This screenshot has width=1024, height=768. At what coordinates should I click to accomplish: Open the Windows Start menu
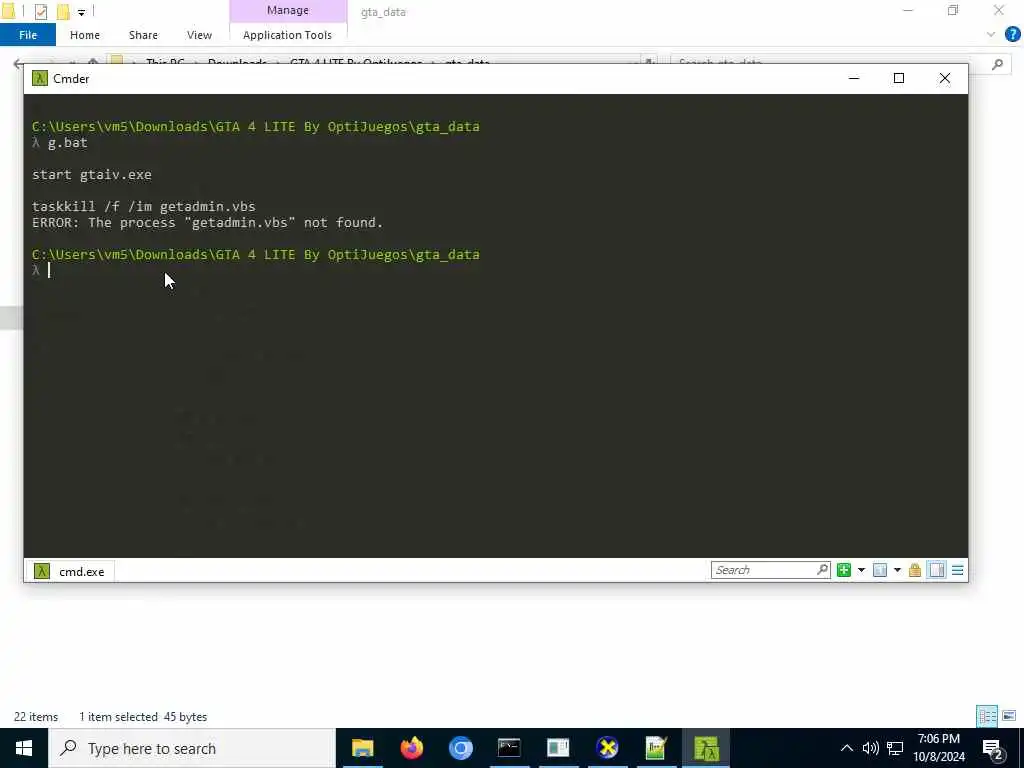pyautogui.click(x=24, y=748)
